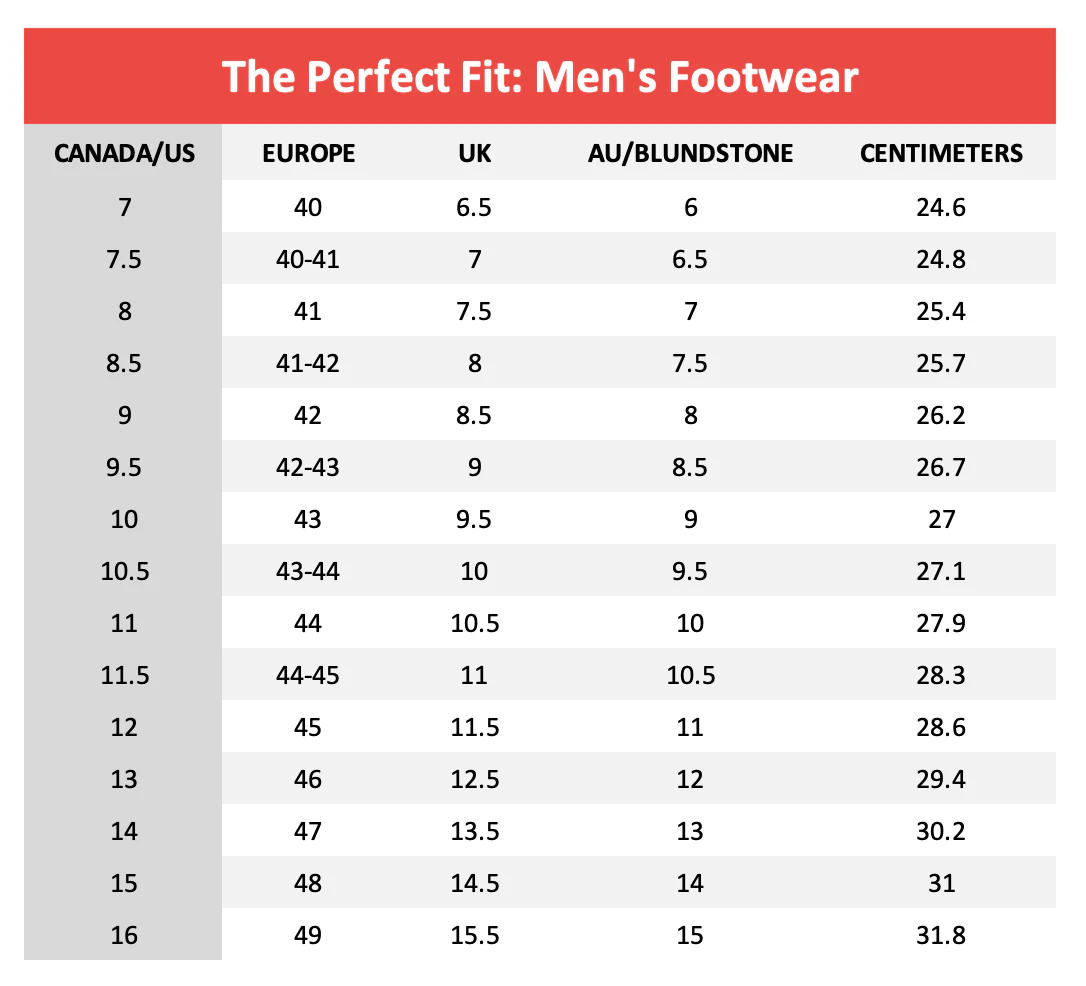
Task: Click the EUROPE column header
Action: [308, 153]
